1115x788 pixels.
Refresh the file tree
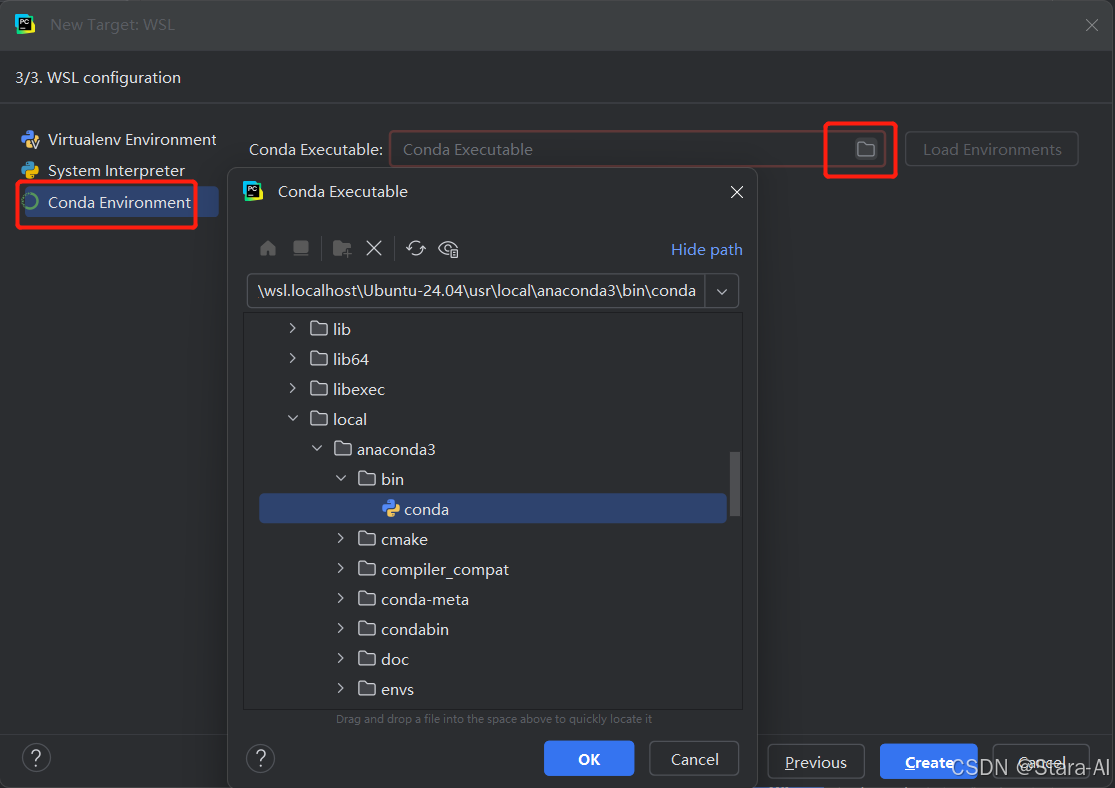(x=416, y=248)
